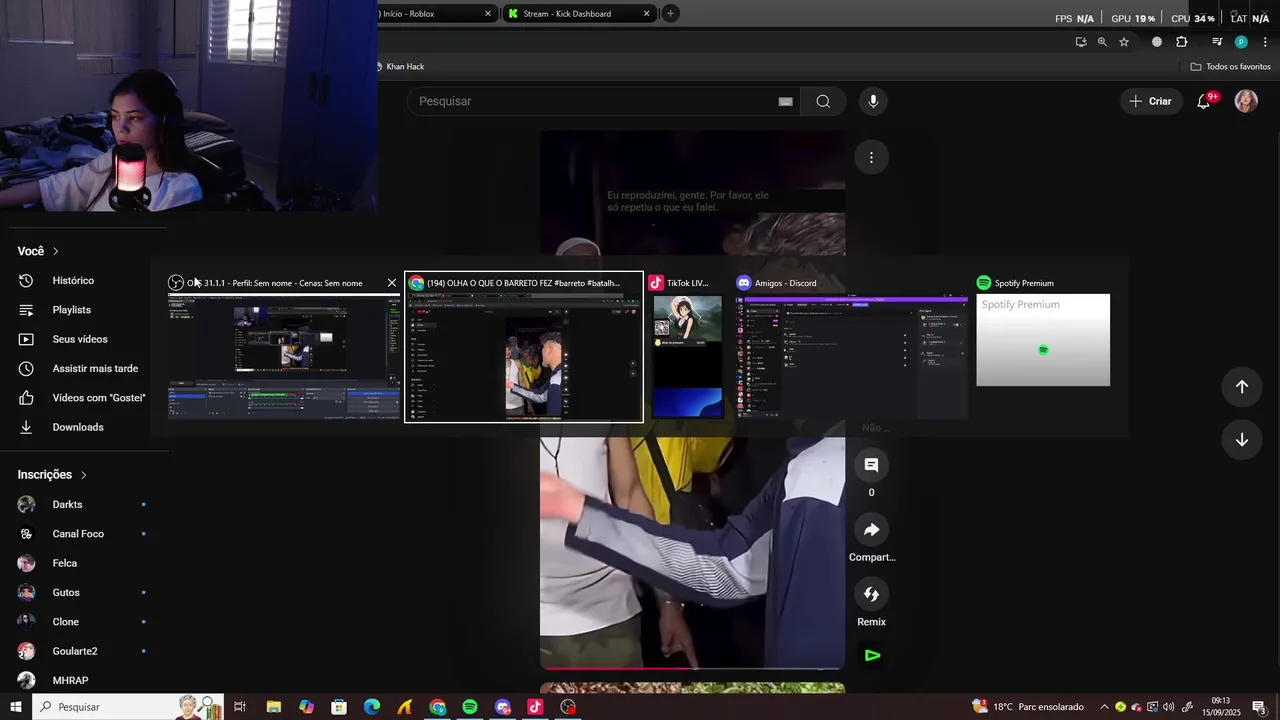Open Vídeos com "Gostei" list
Screen dimensions: 1280x720
[x=84, y=398]
